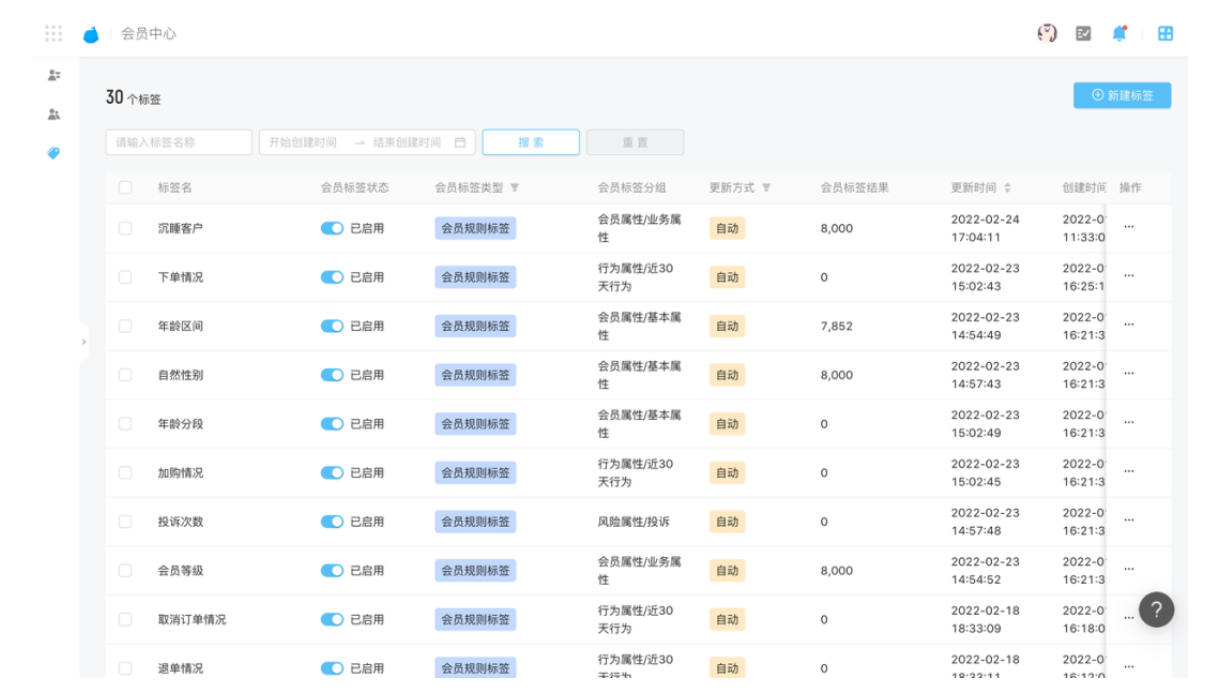Check the select-all checkbox in table header

click(x=125, y=187)
